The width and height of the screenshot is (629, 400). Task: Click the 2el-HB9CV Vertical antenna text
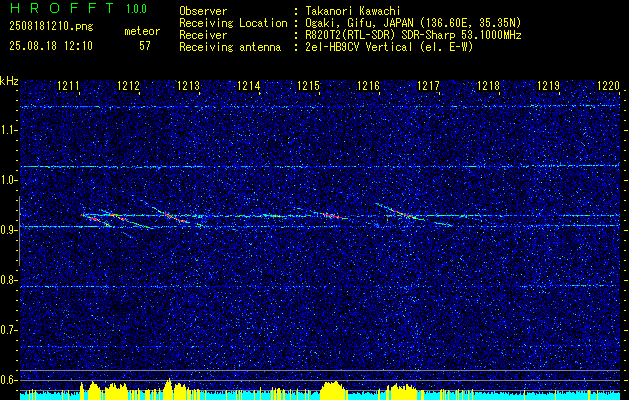(x=389, y=47)
